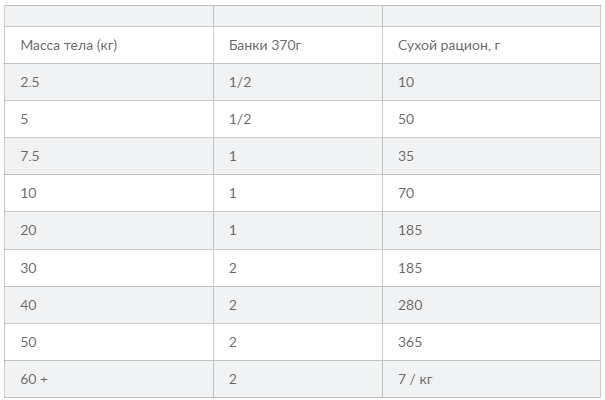The image size is (605, 400).
Task: Click the cans value in the 2.5 kg row
Action: pos(298,82)
